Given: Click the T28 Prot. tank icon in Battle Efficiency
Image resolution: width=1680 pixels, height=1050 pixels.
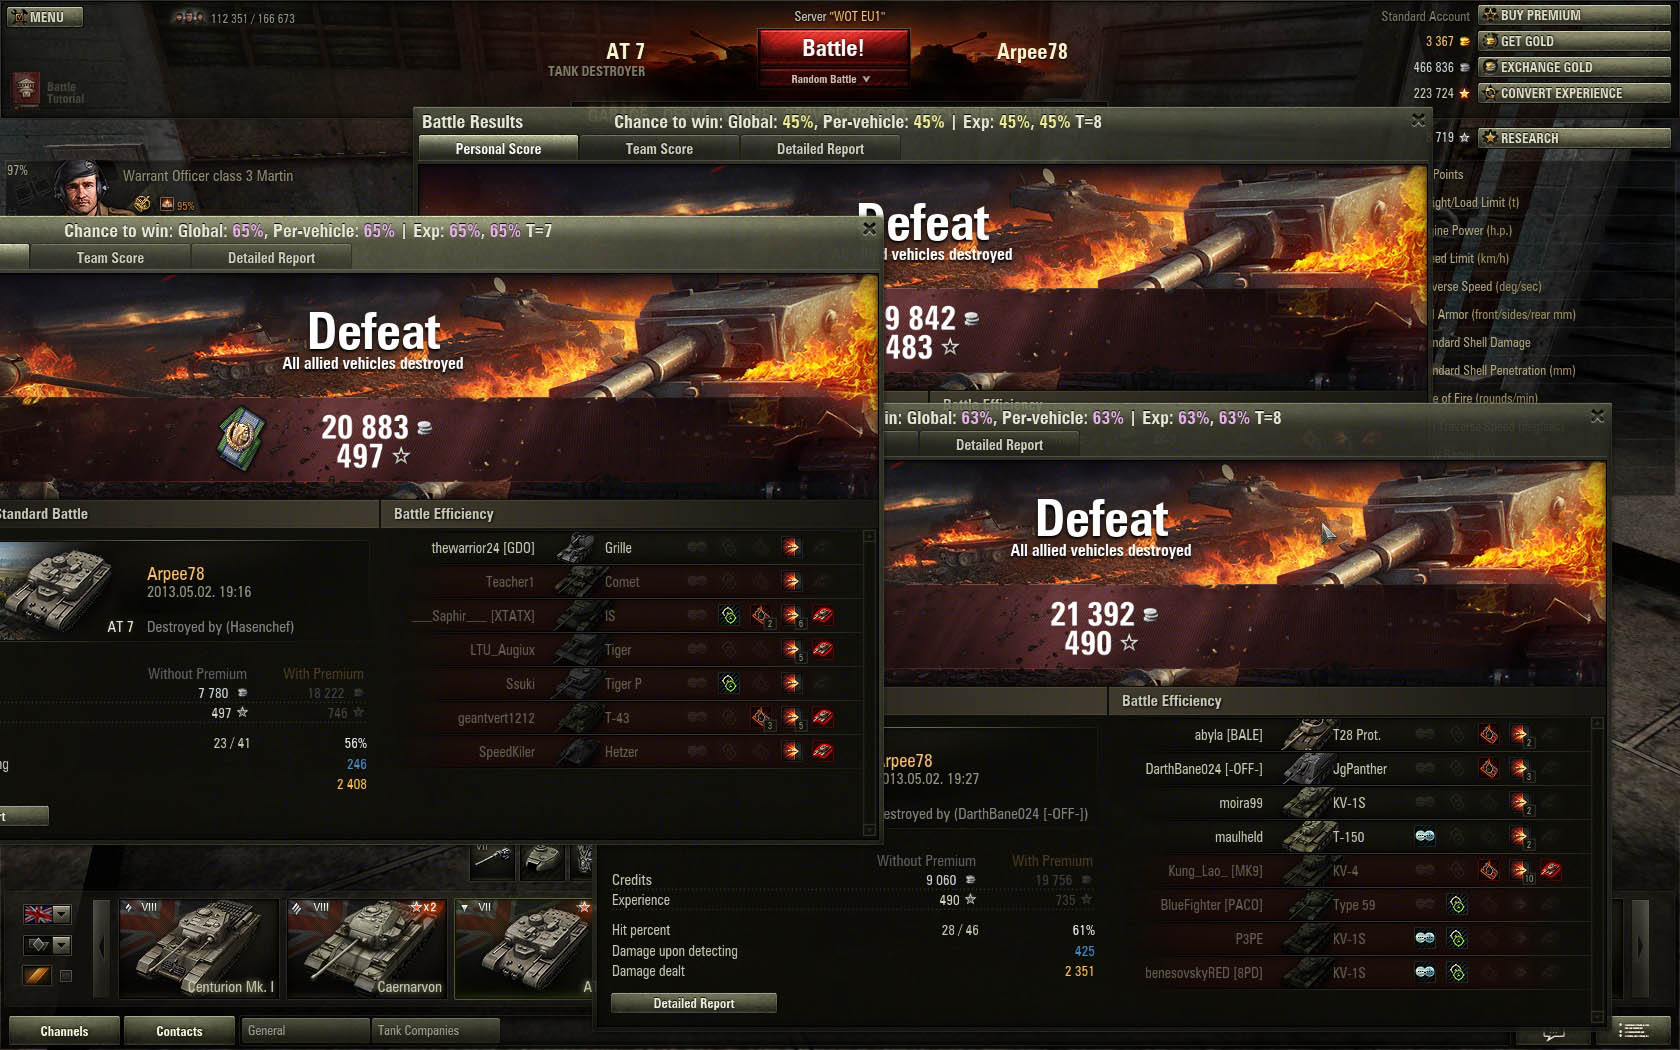Looking at the screenshot, I should [1305, 735].
